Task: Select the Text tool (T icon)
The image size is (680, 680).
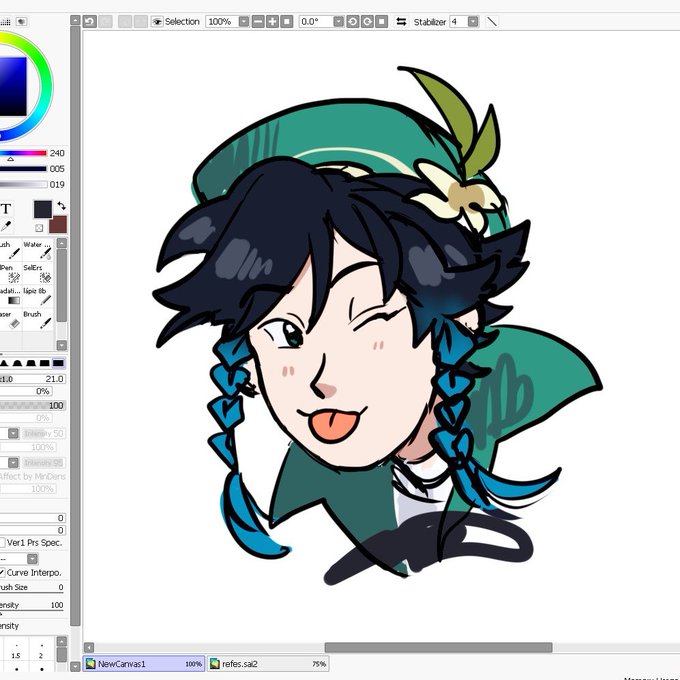Action: pos(6,209)
